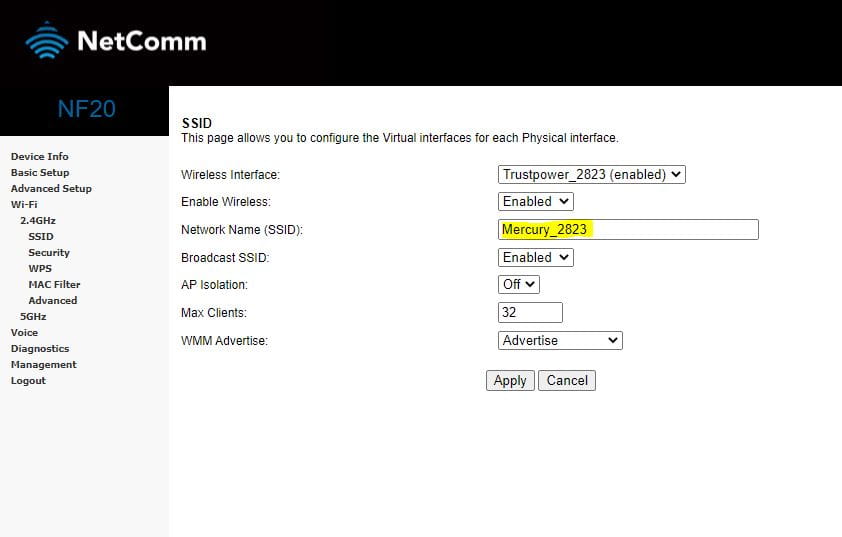
Task: Click the NetComm logo icon
Action: coord(46,41)
